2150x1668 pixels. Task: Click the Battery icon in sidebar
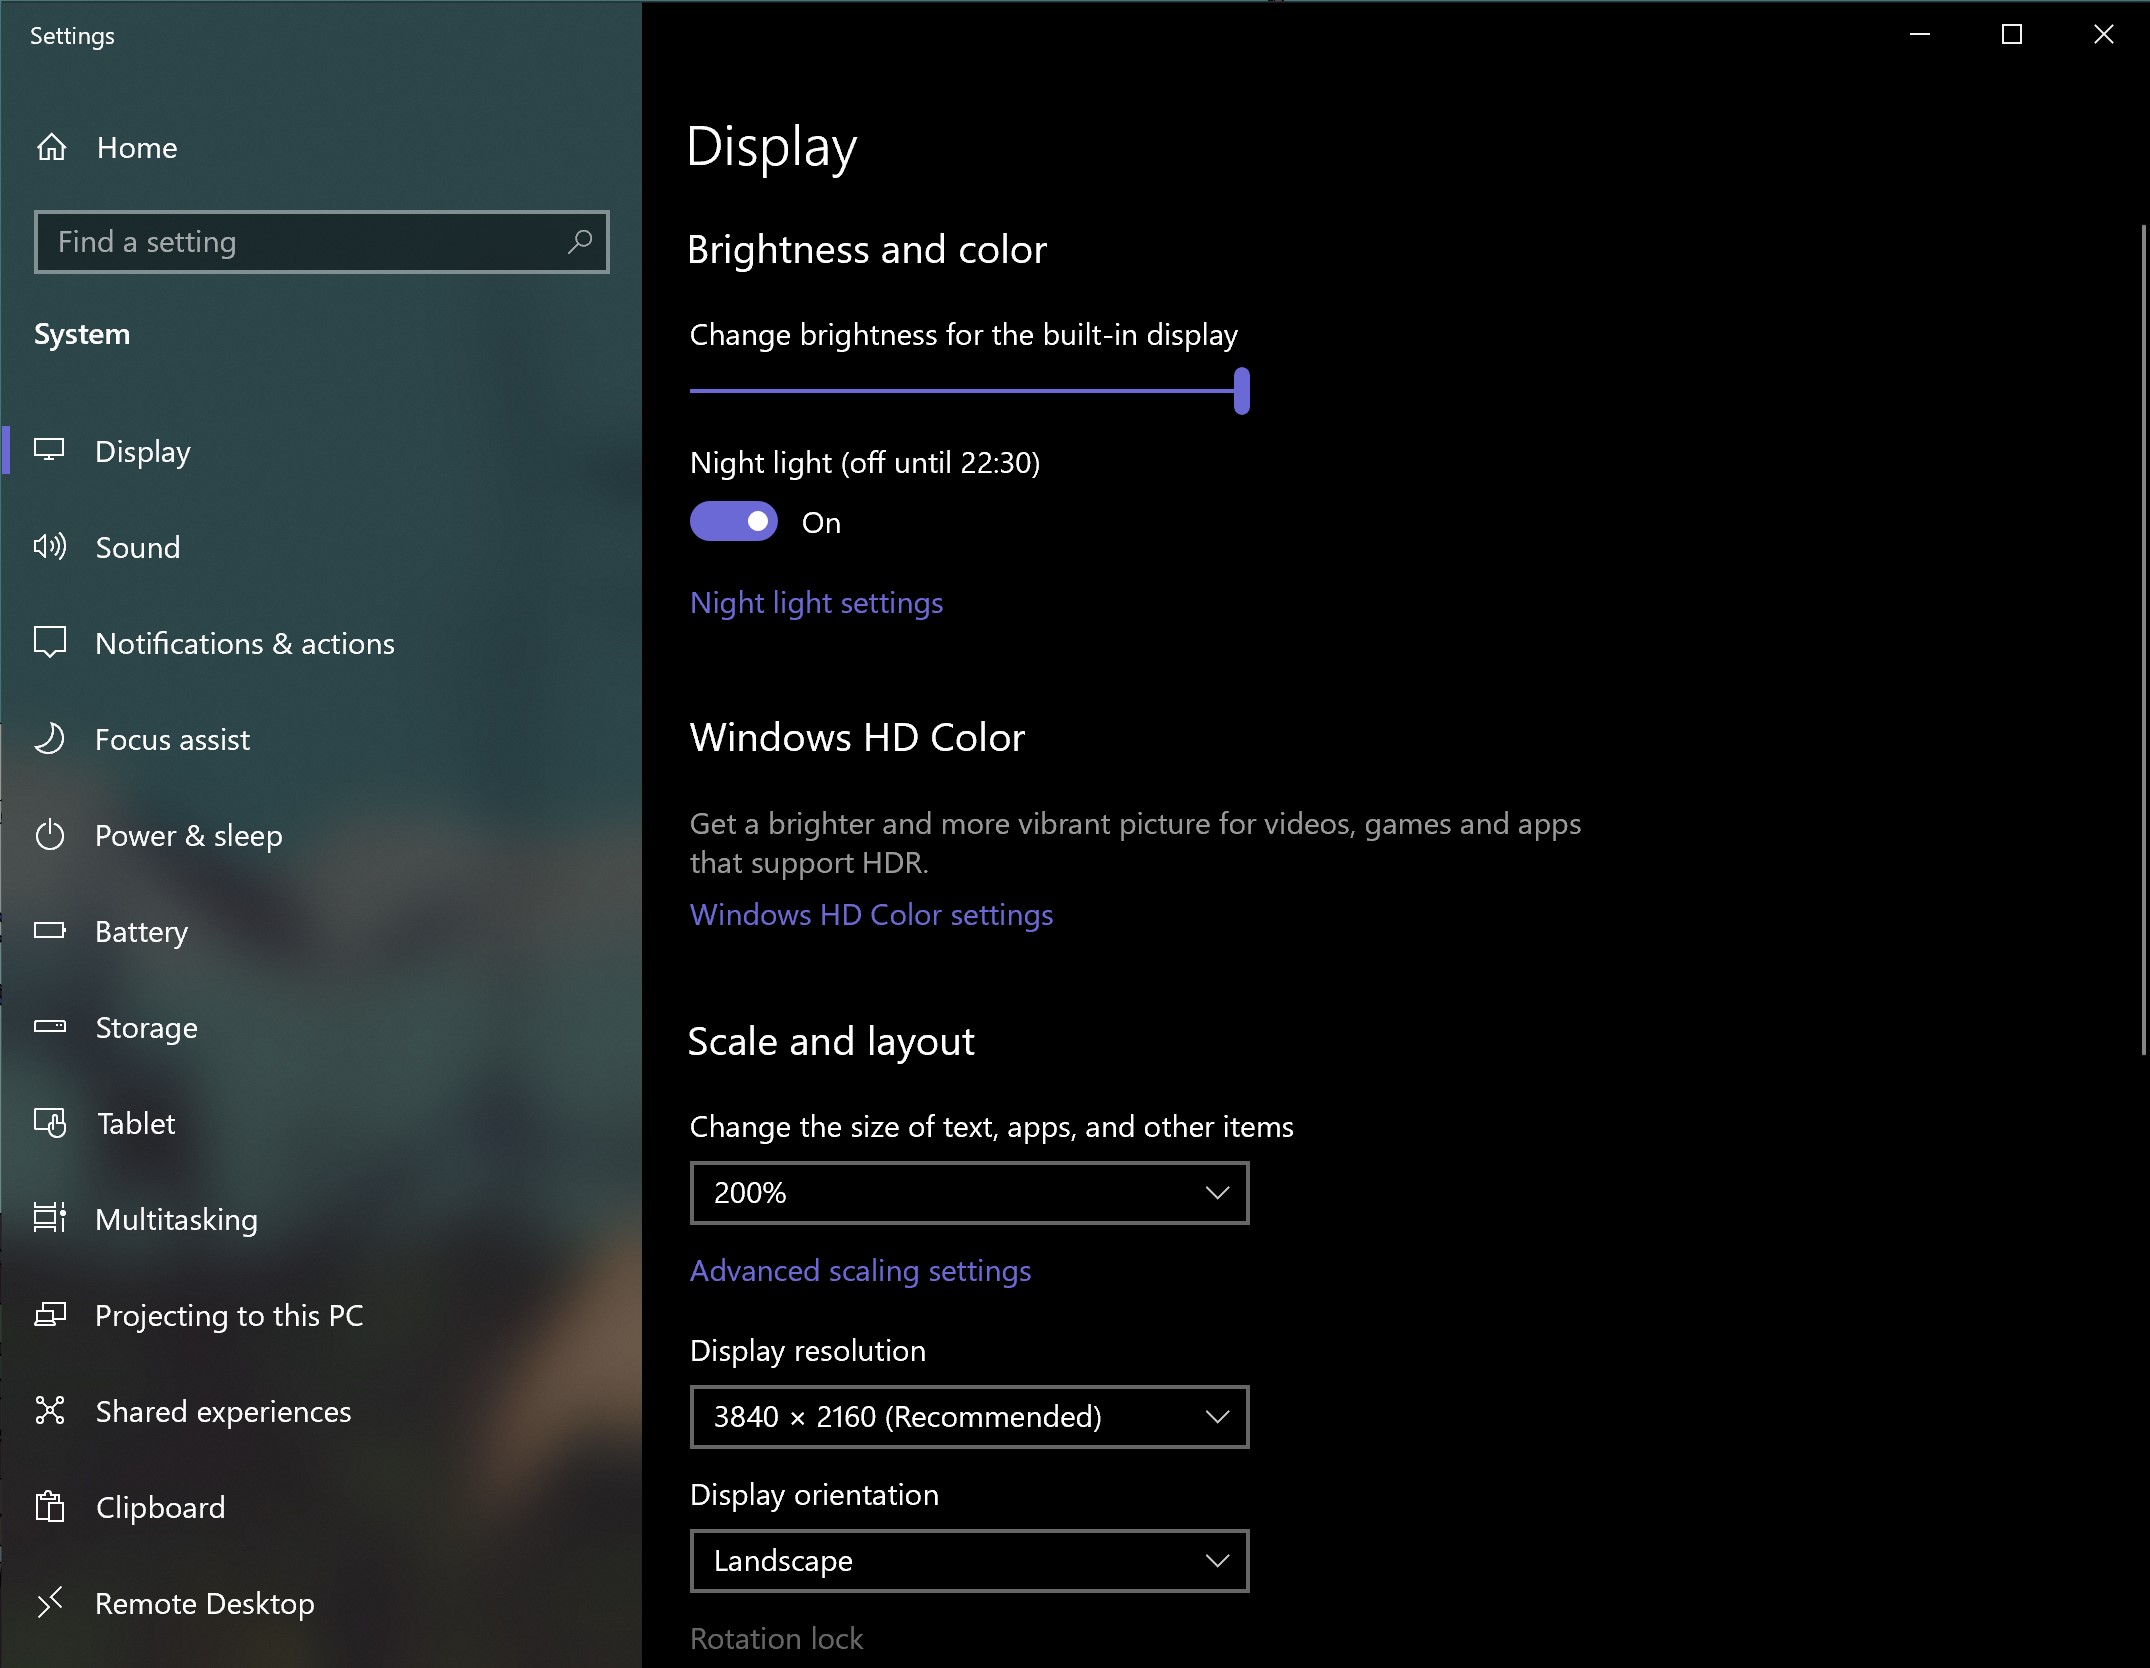(x=49, y=930)
